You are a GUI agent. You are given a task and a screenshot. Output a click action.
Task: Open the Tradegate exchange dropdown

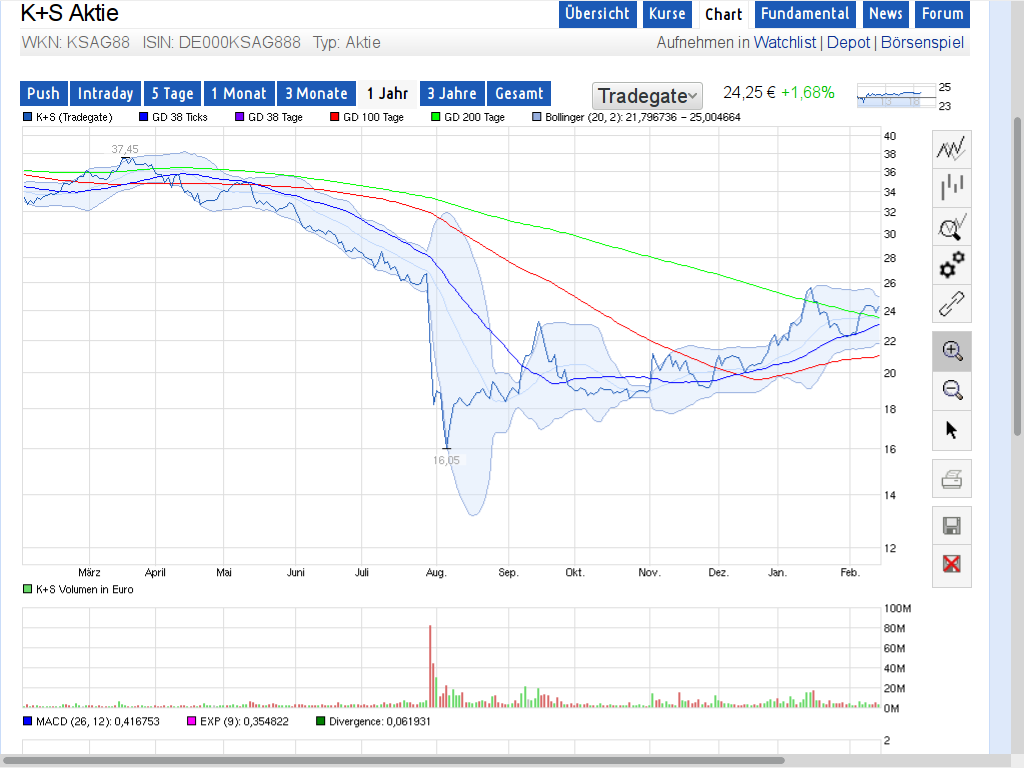(646, 97)
